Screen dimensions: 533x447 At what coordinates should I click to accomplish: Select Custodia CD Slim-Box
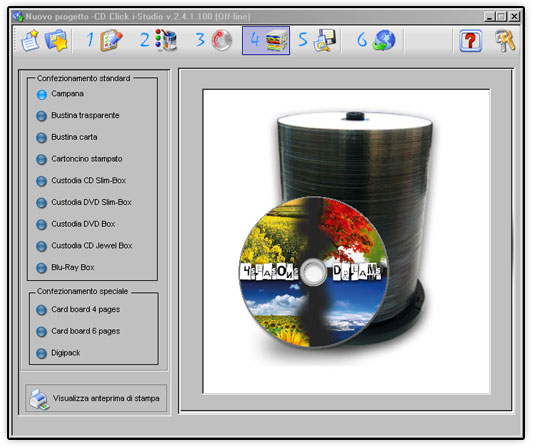tap(81, 181)
